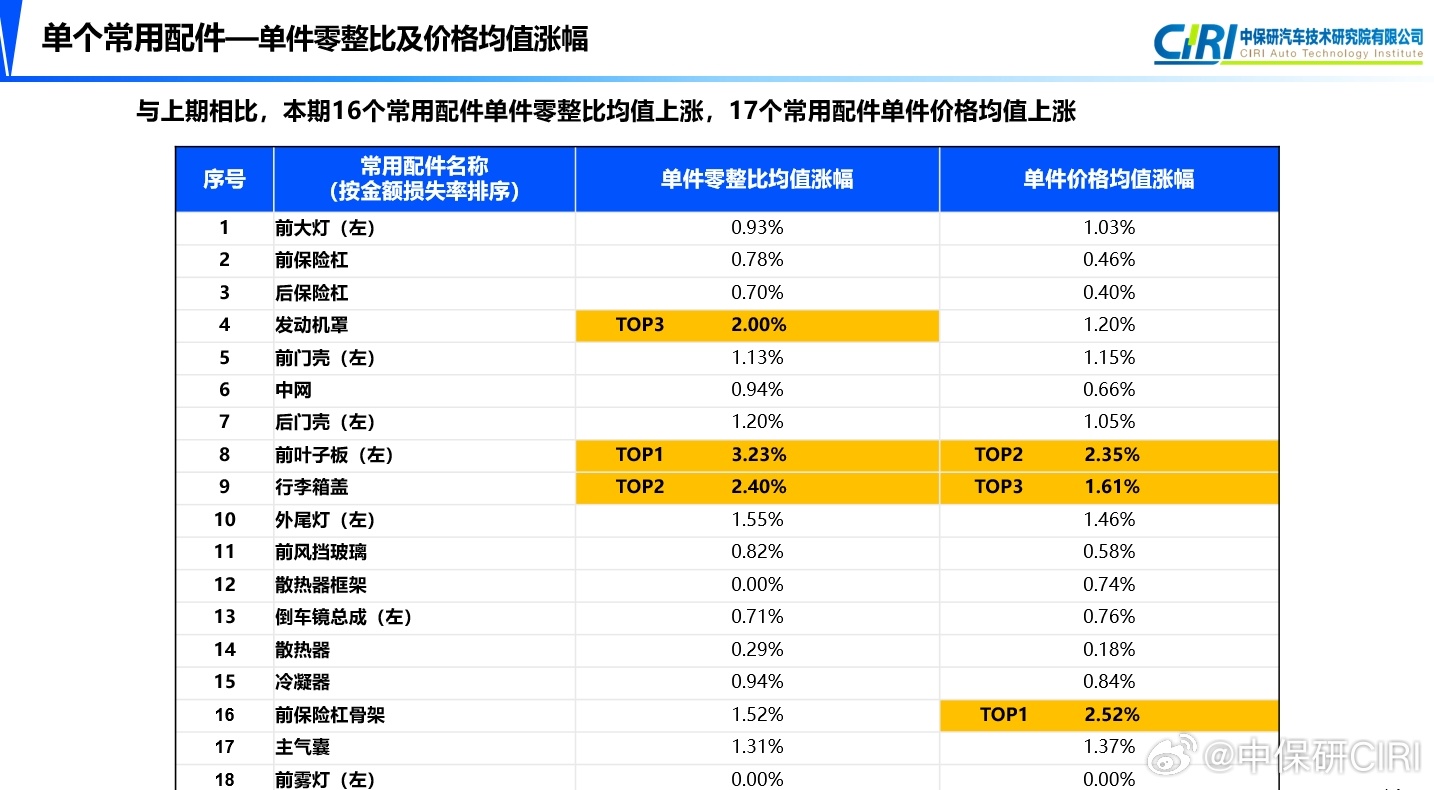Click the TOP2 label beside 2.40%

tap(640, 487)
